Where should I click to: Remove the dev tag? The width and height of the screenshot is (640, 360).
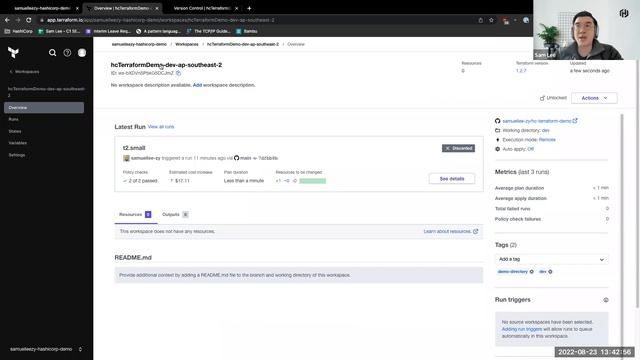coord(550,271)
